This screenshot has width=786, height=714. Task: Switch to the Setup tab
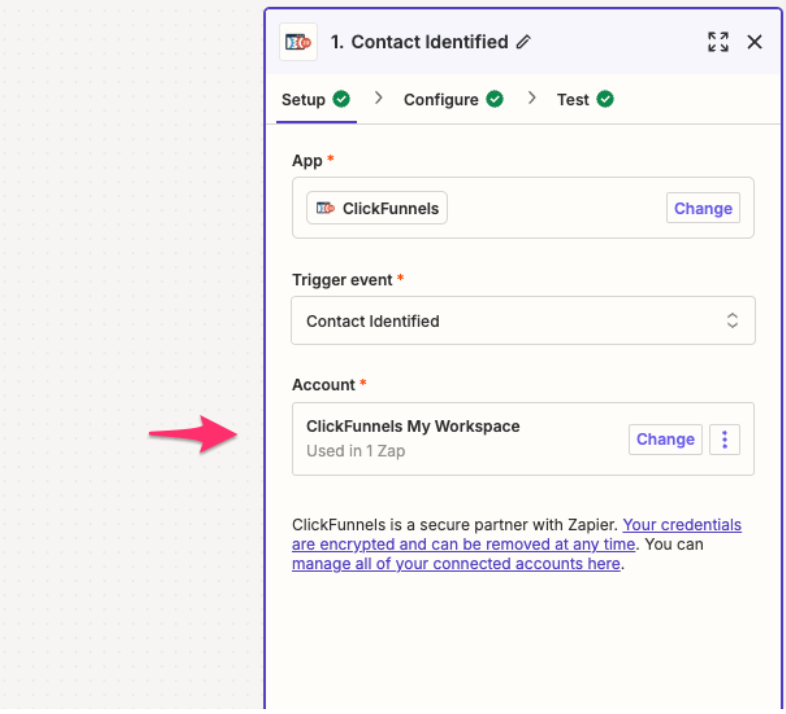point(303,100)
